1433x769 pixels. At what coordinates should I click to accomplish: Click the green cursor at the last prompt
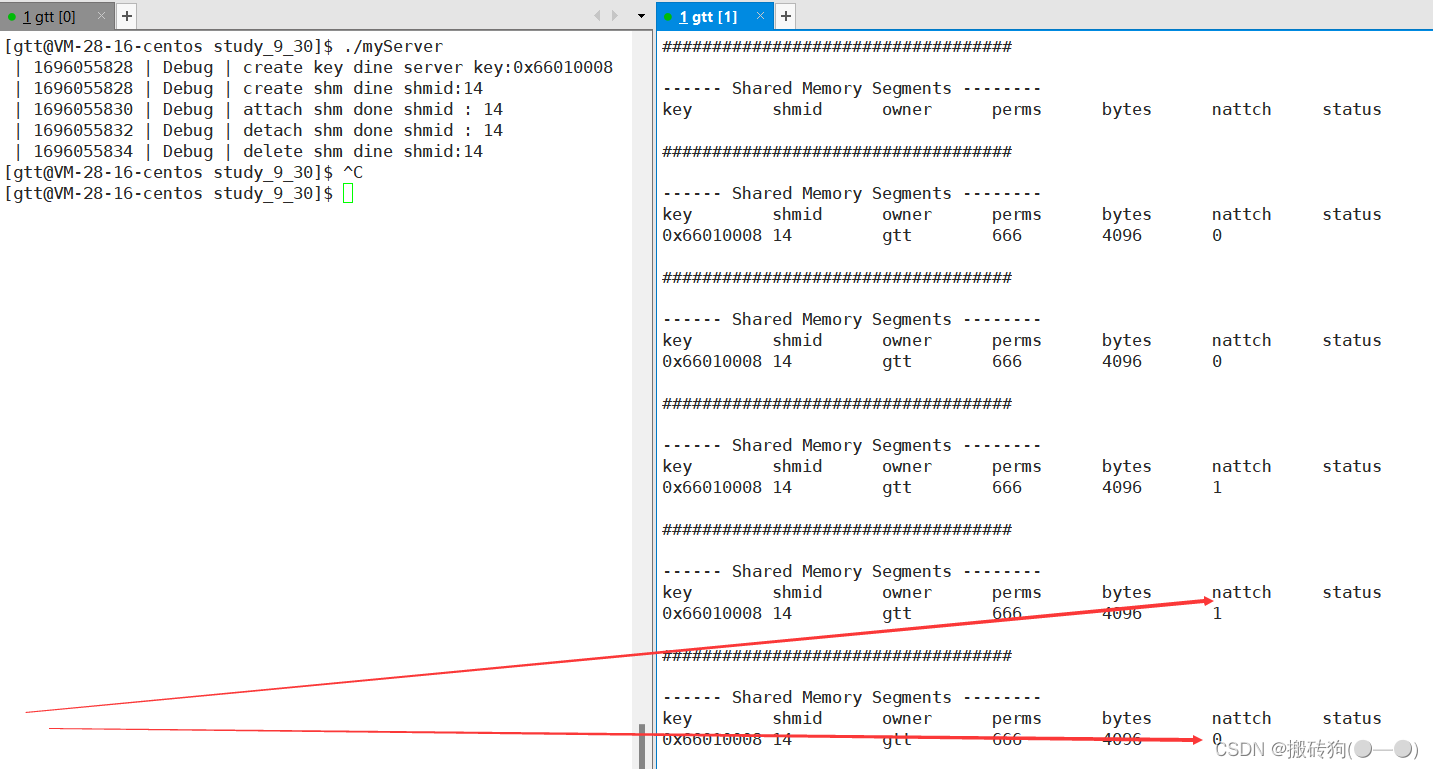point(348,193)
